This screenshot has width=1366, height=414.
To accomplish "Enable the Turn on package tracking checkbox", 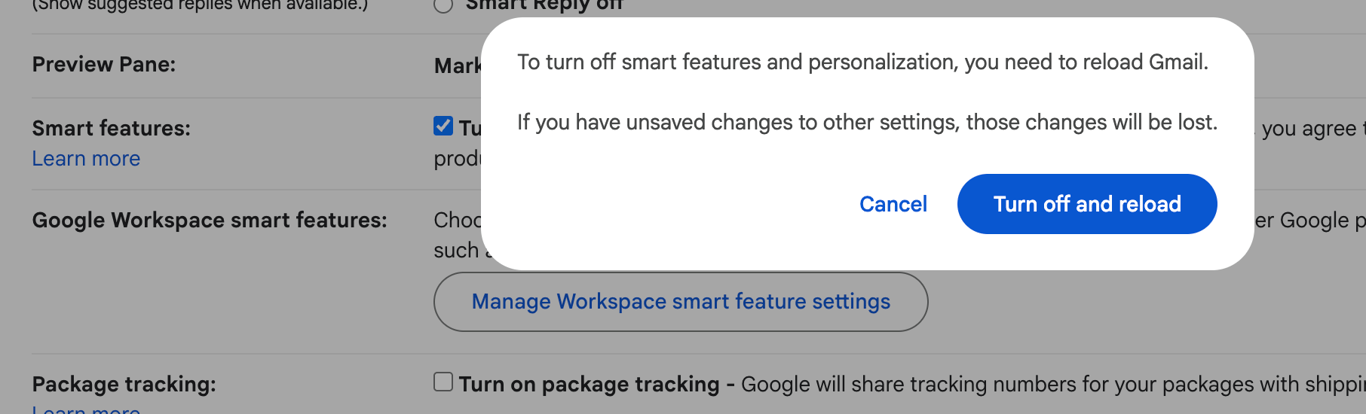I will [x=443, y=382].
